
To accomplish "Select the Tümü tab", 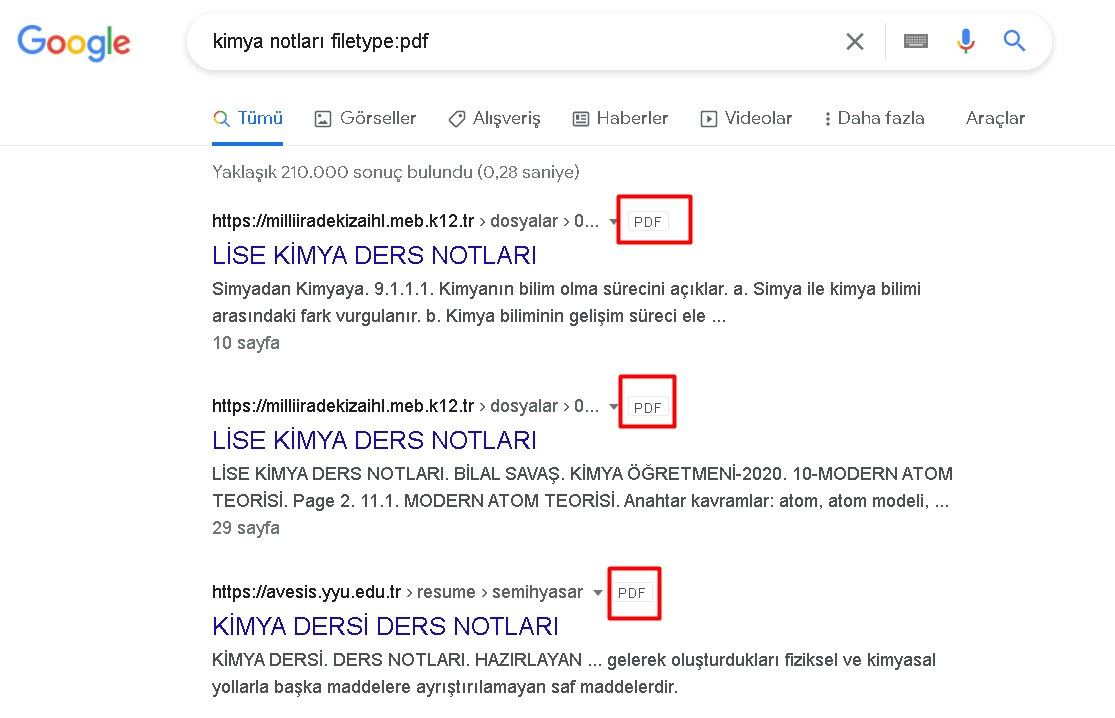I will pos(247,118).
